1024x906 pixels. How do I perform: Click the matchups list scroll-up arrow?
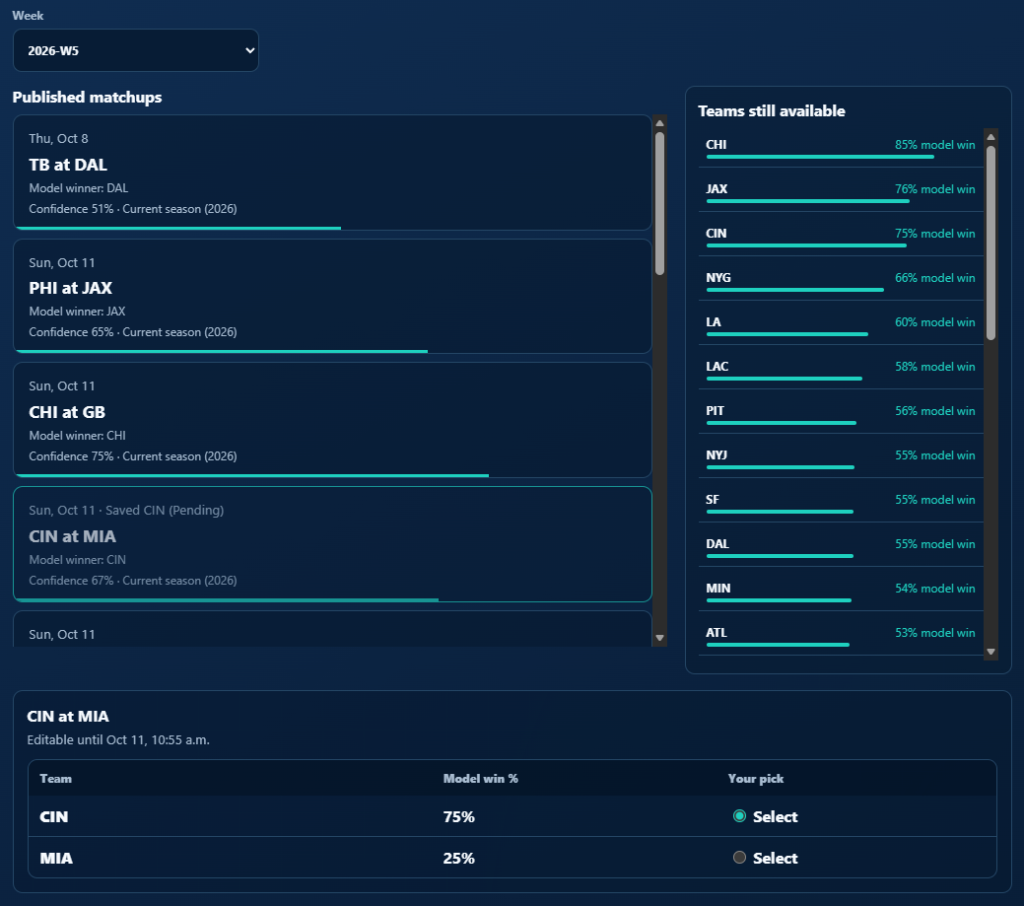tap(660, 123)
